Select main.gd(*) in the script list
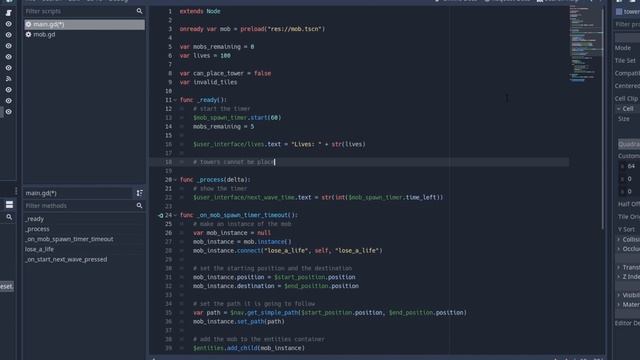 click(x=84, y=24)
